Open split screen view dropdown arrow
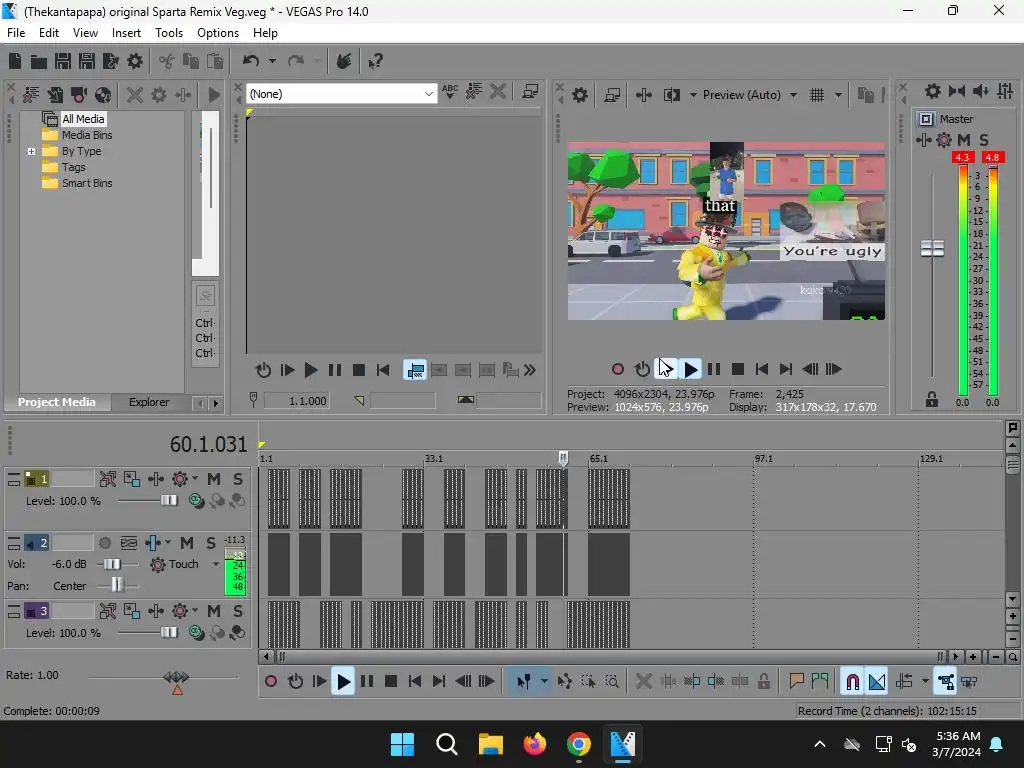The height and width of the screenshot is (768, 1024). [x=693, y=95]
